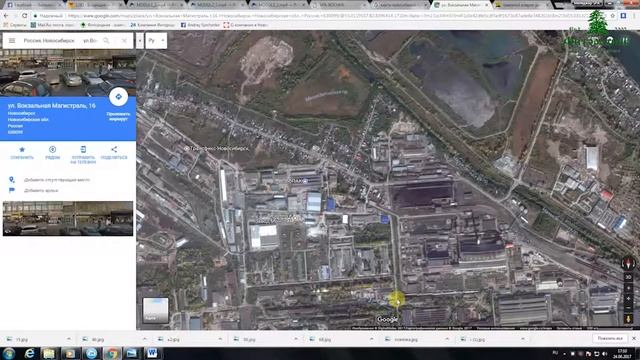The image size is (640, 360).
Task: Save the place with the star icon
Action: coord(22,149)
